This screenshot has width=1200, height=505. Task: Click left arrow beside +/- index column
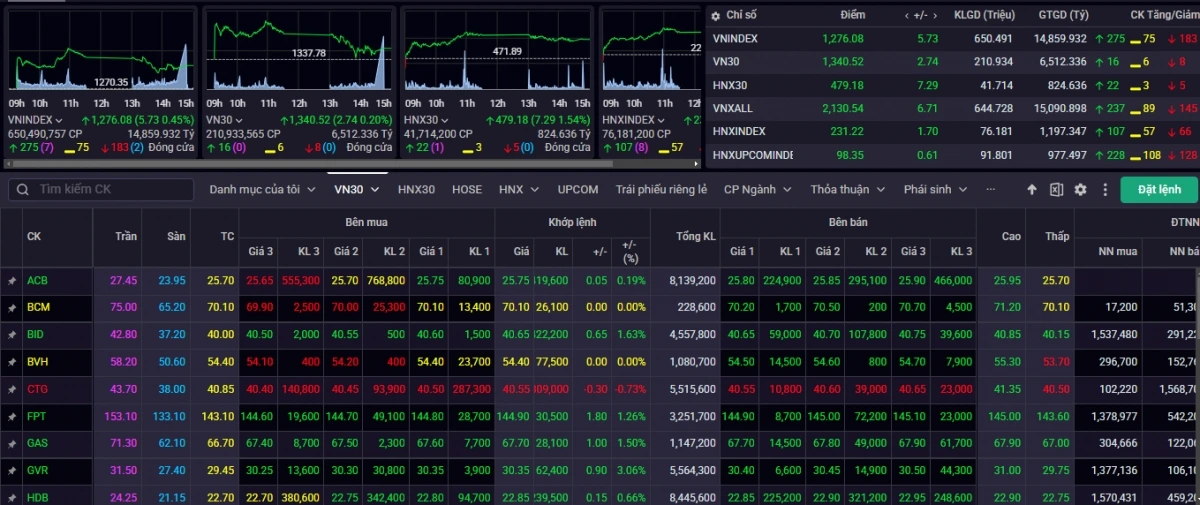click(907, 15)
